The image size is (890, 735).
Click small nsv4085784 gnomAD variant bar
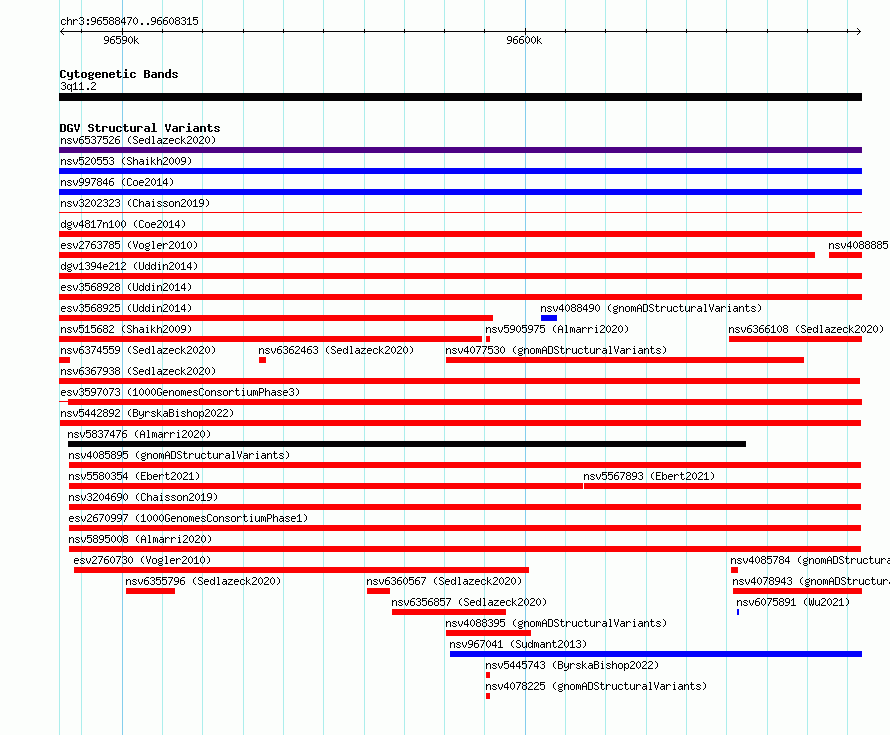click(x=734, y=570)
